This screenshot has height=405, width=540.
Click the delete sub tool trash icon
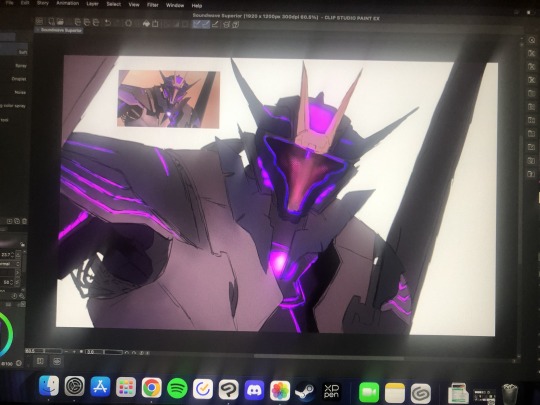[24, 221]
